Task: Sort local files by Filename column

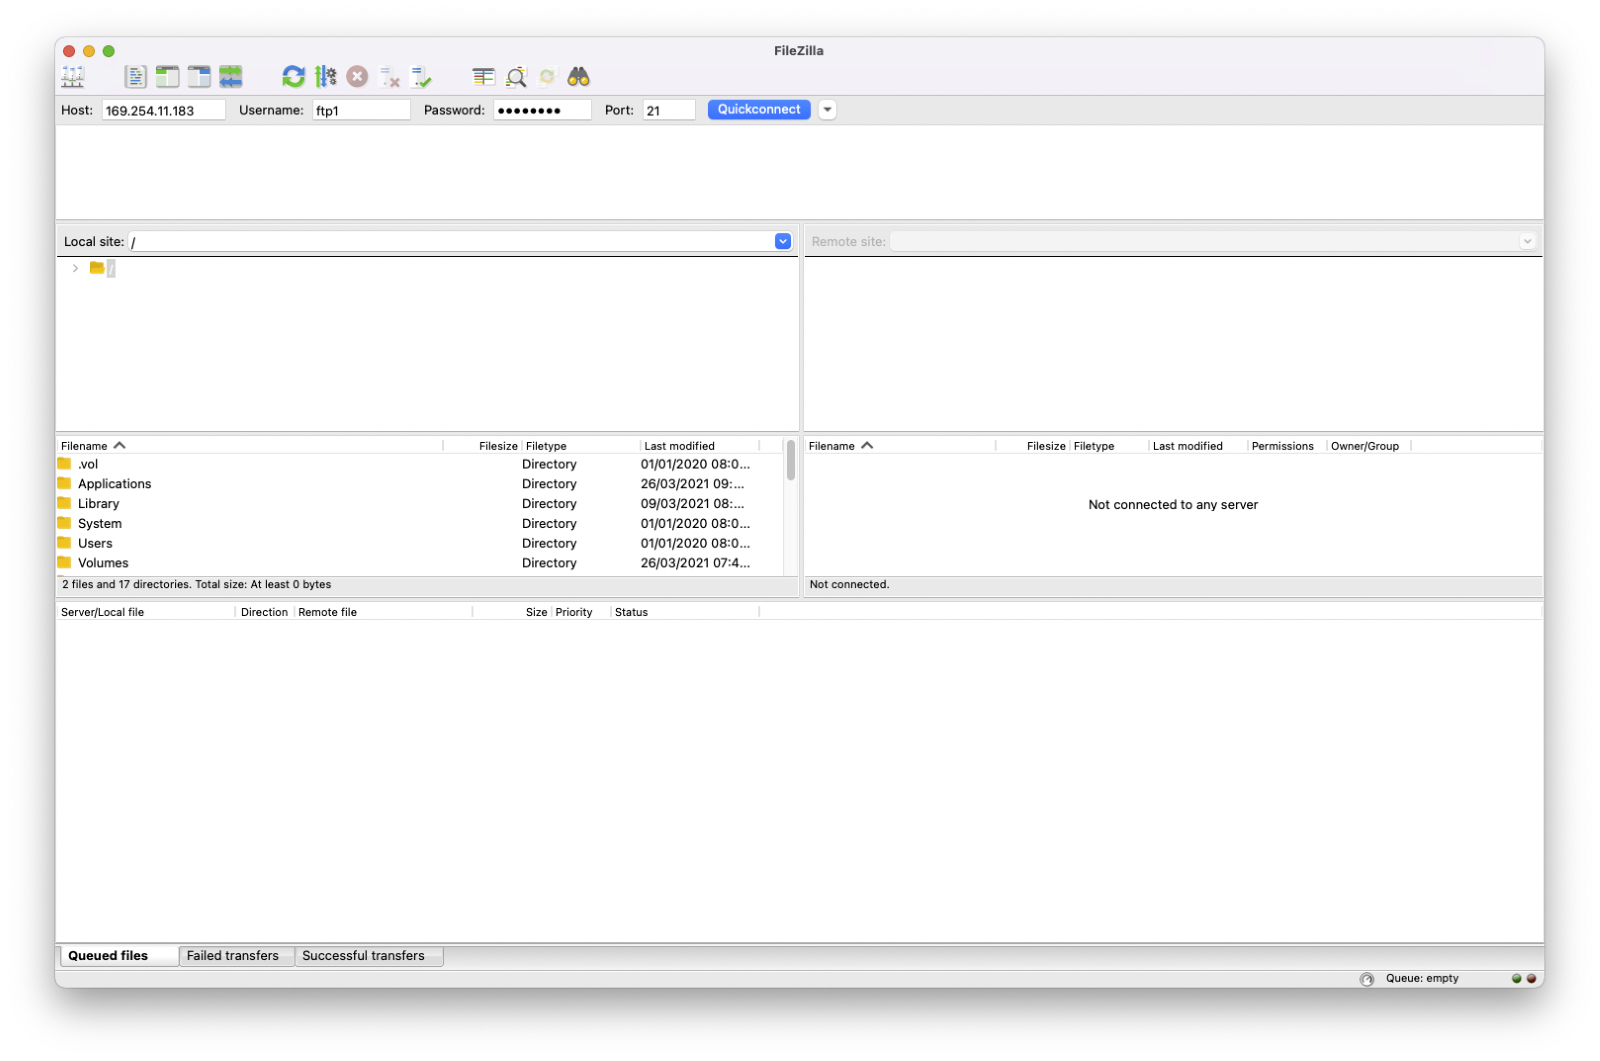Action: [249, 446]
